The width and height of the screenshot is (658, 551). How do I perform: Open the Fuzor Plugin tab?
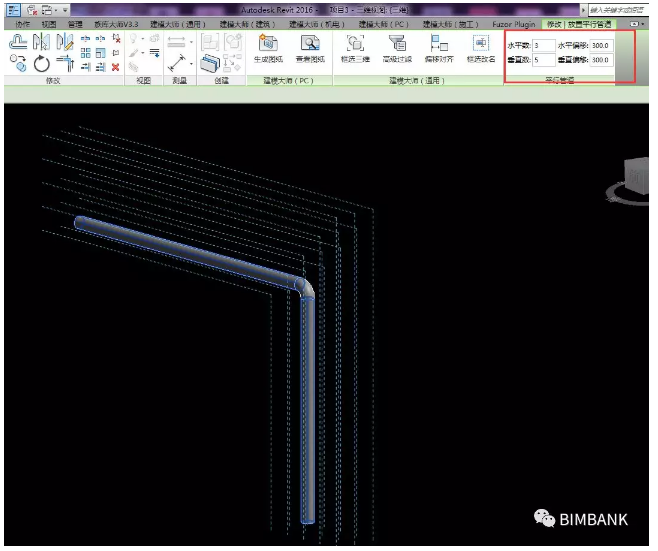pos(514,24)
